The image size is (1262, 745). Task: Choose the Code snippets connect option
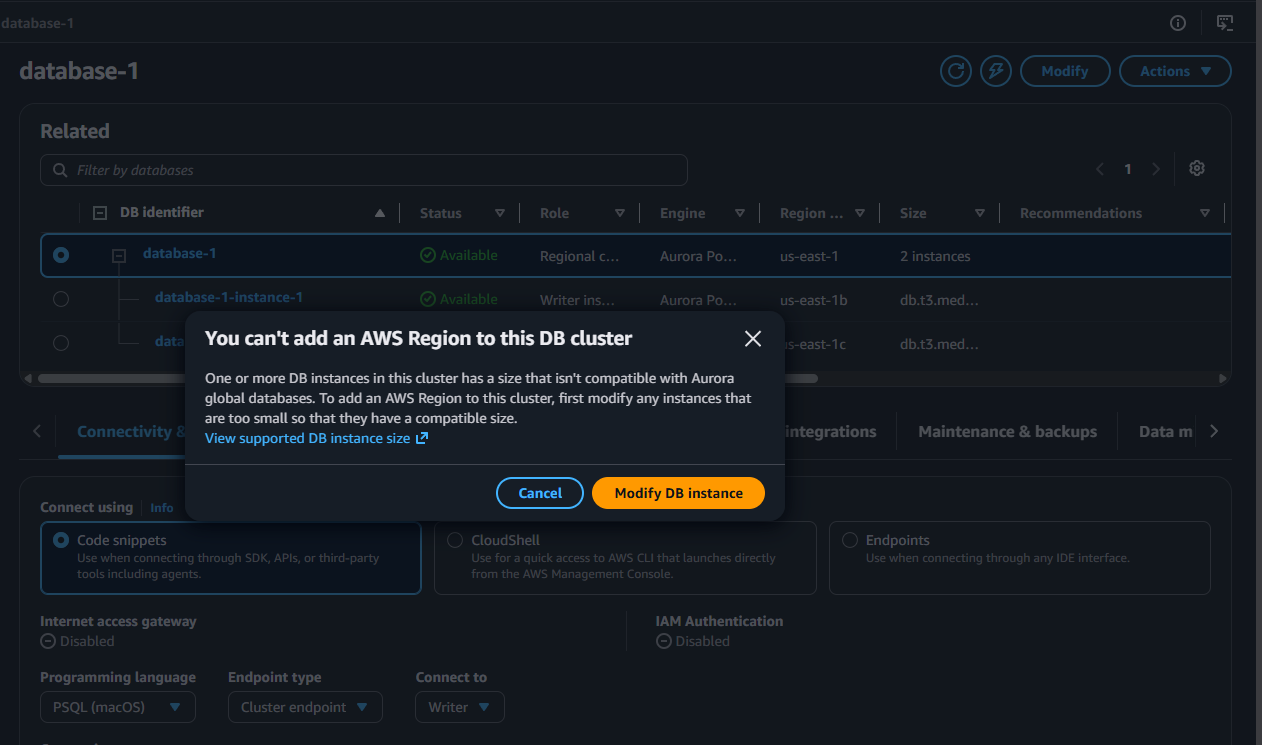(x=231, y=558)
